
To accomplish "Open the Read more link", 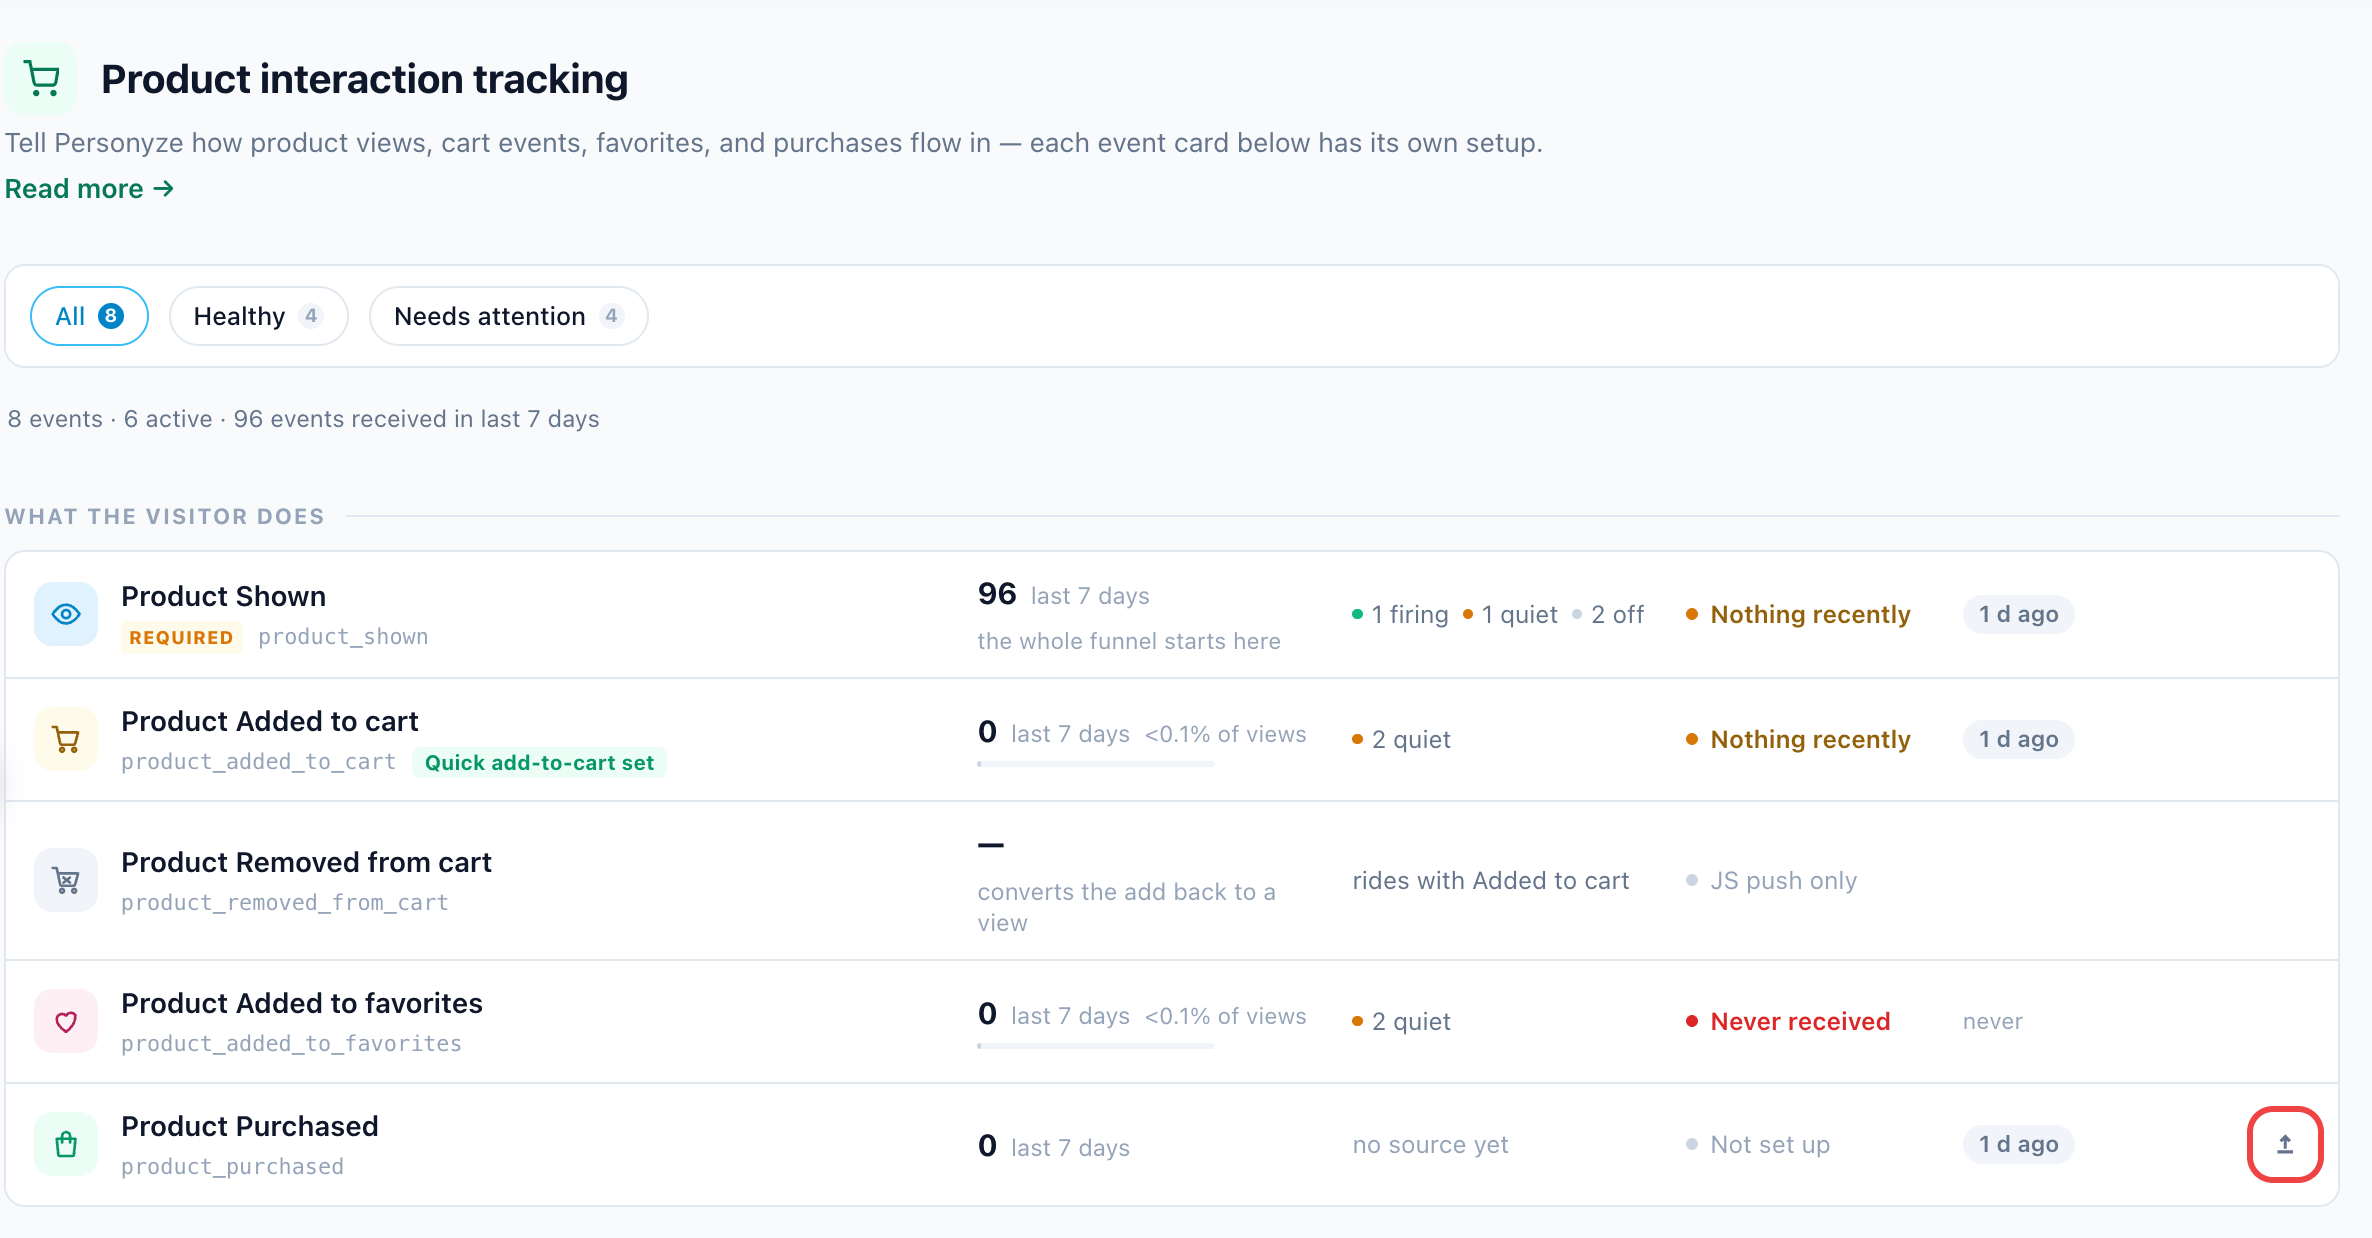I will pos(90,188).
